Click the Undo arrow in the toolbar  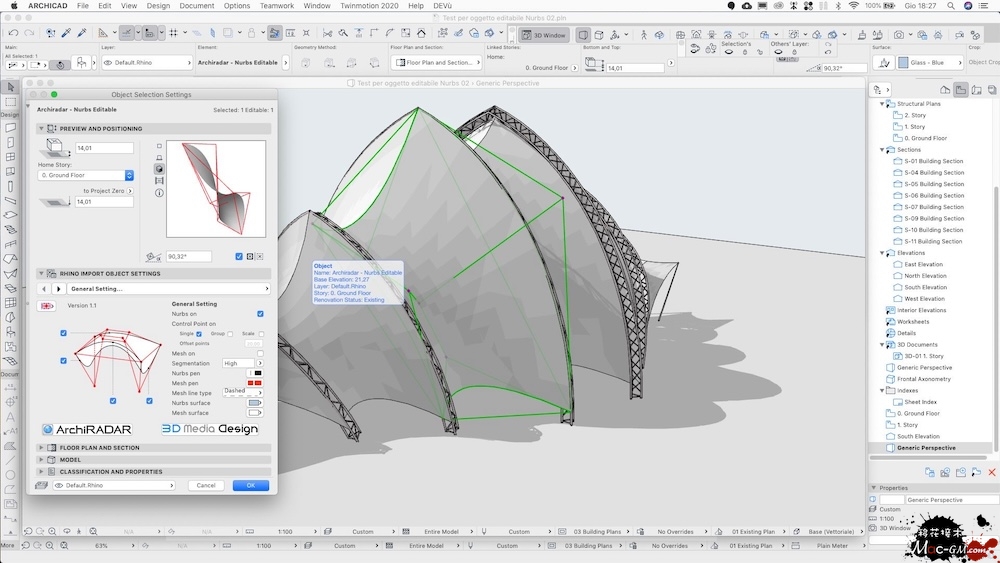(x=13, y=33)
